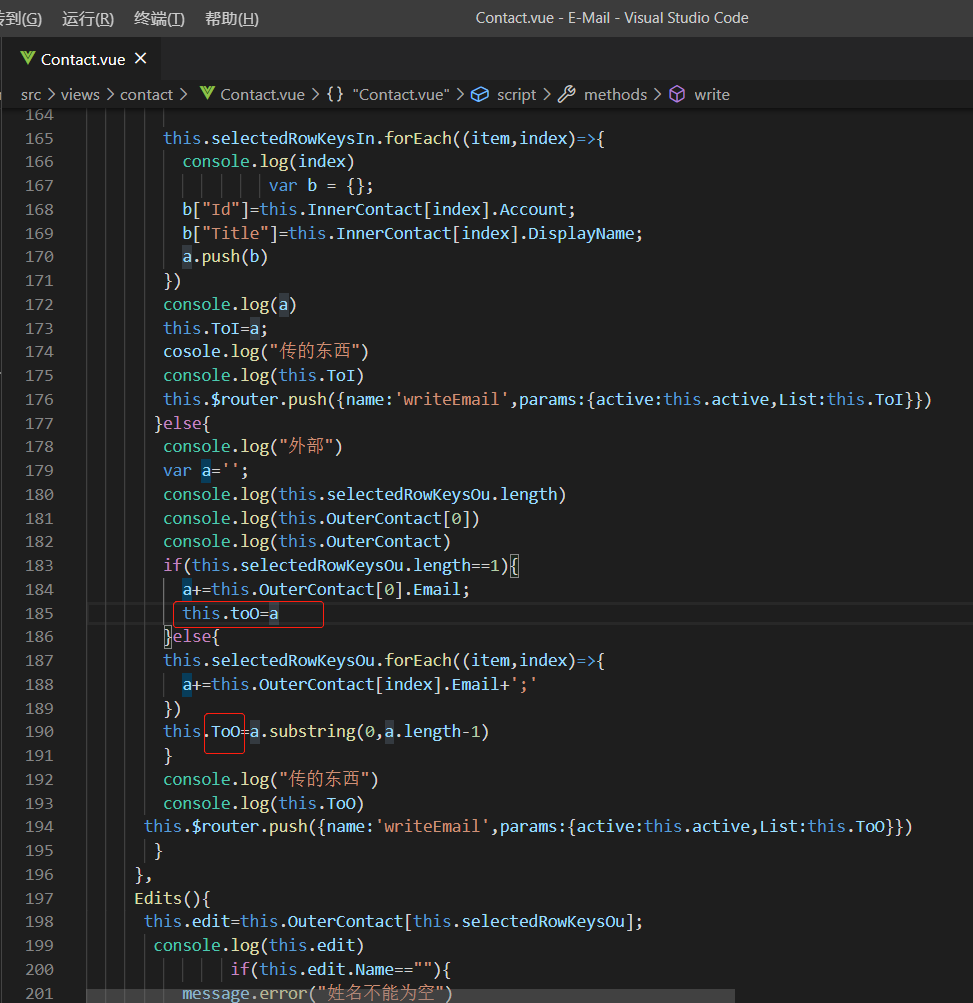Image resolution: width=973 pixels, height=1003 pixels.
Task: Click the cube icon beside write
Action: pyautogui.click(x=677, y=94)
